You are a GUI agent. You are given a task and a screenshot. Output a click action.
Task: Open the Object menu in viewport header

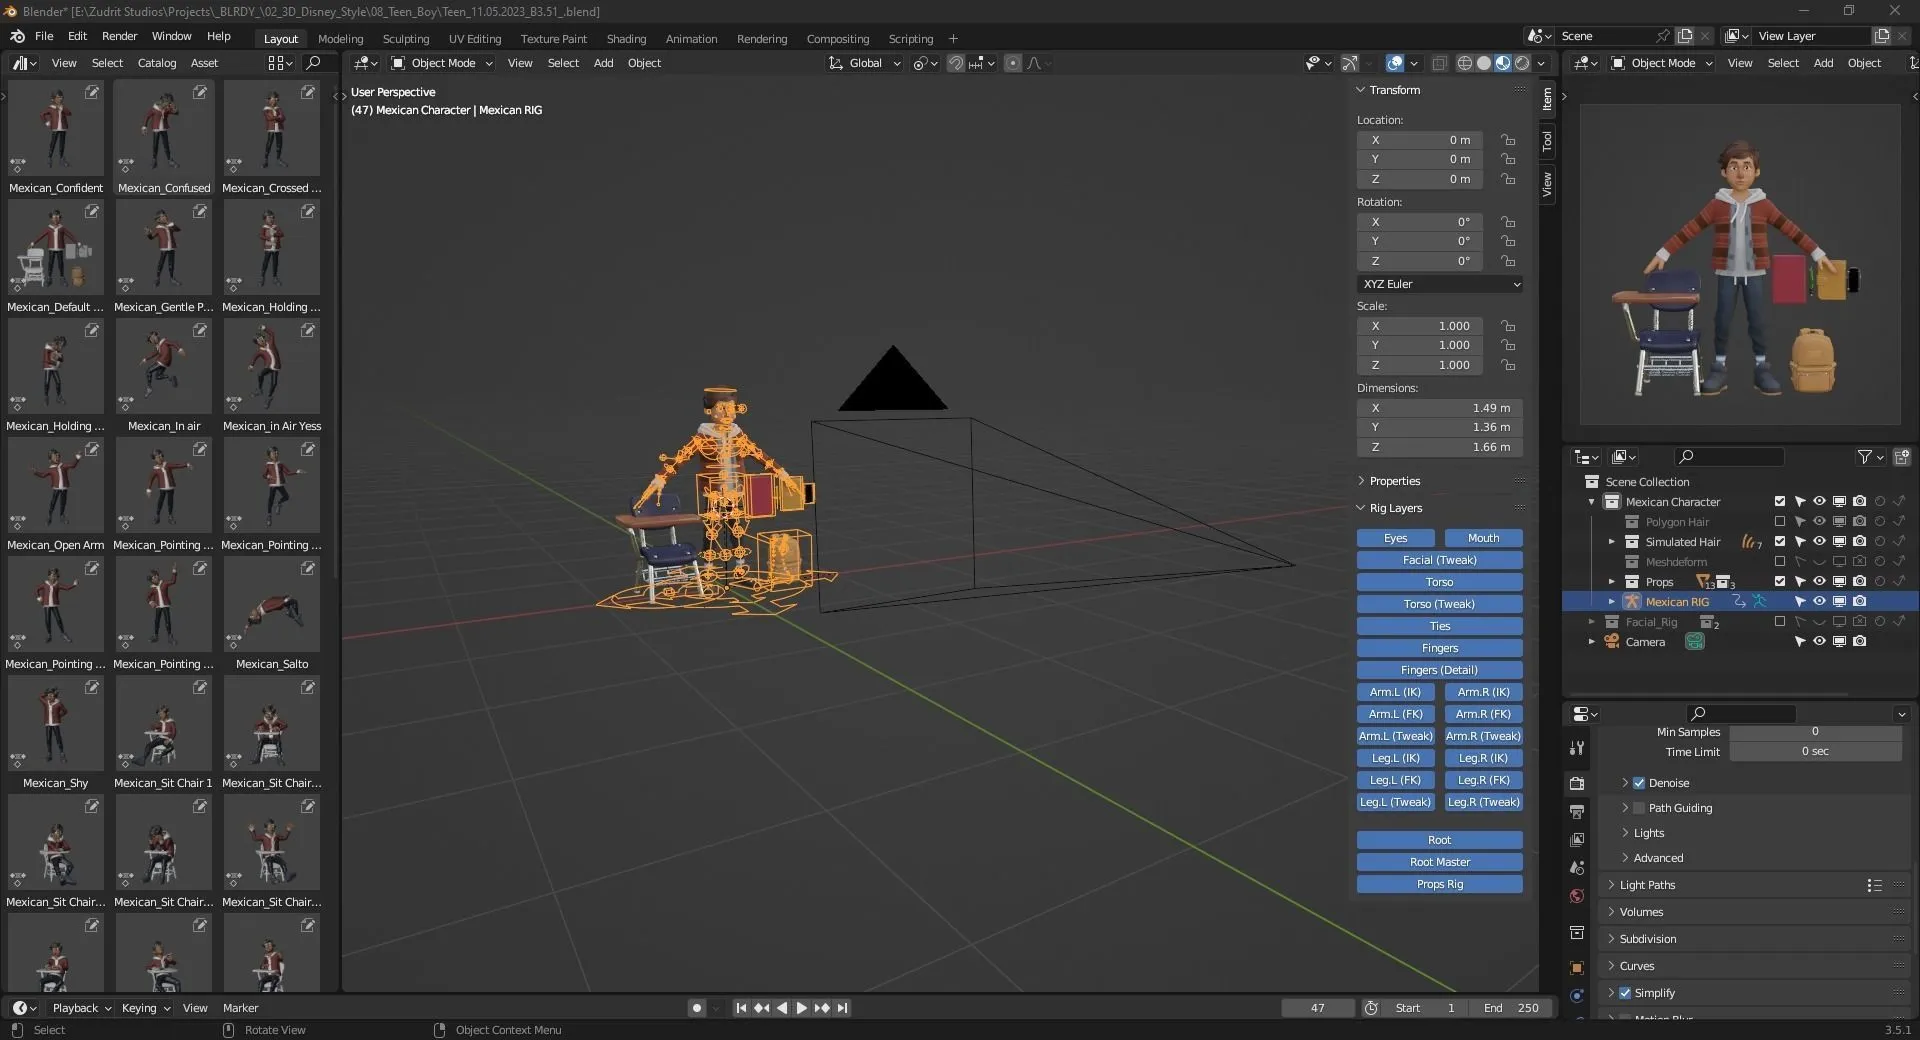645,63
